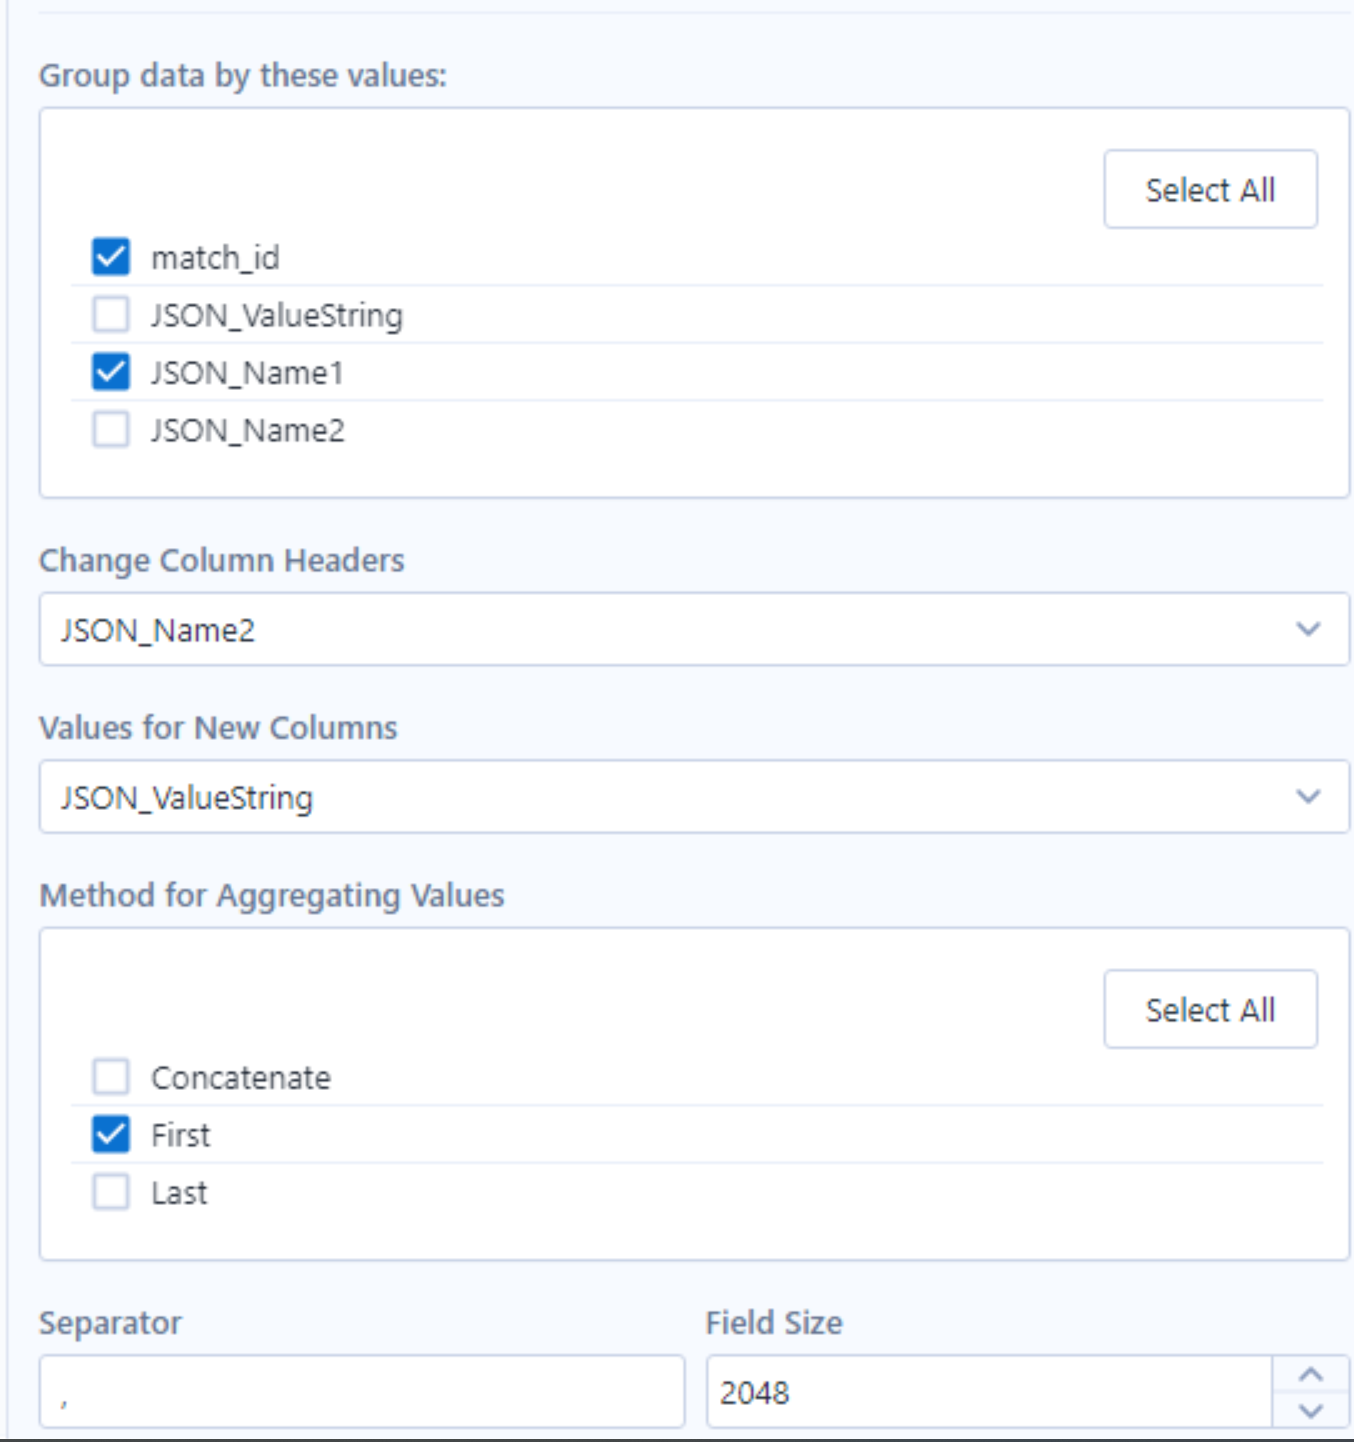The height and width of the screenshot is (1442, 1354).
Task: Increase Field Size with up arrow
Action: tap(1311, 1375)
